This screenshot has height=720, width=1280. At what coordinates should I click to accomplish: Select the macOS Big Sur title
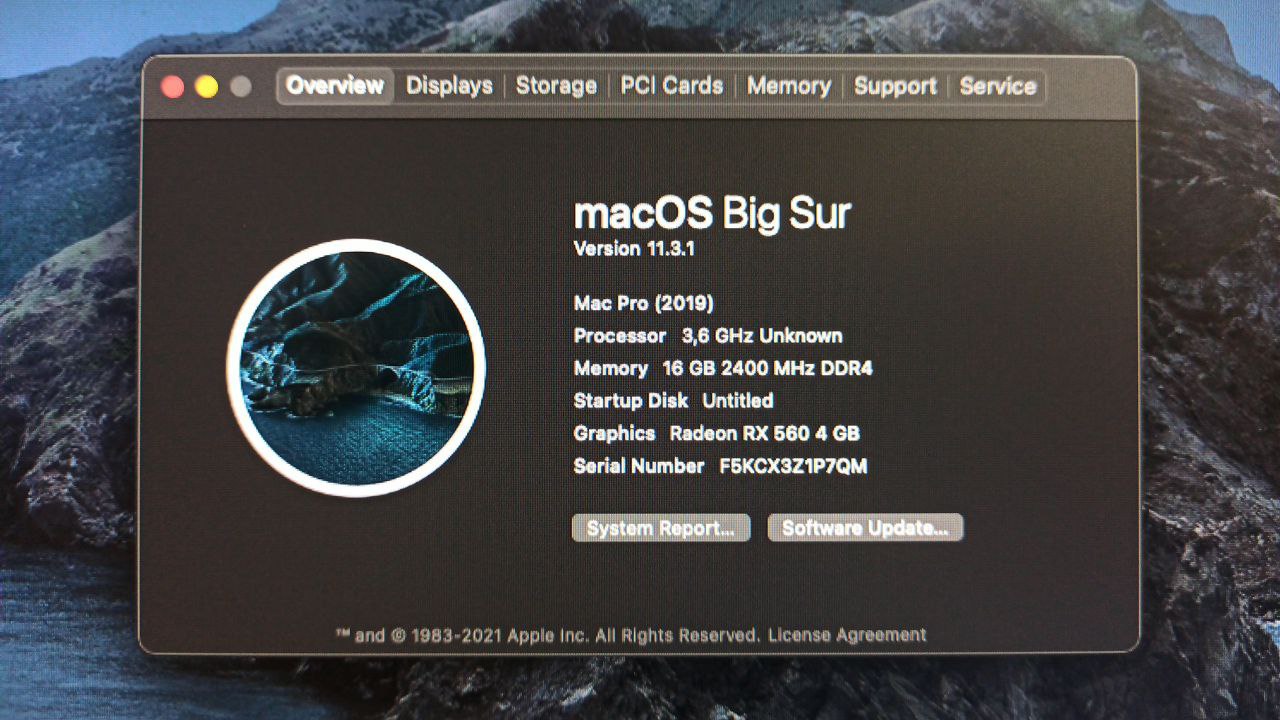click(712, 213)
